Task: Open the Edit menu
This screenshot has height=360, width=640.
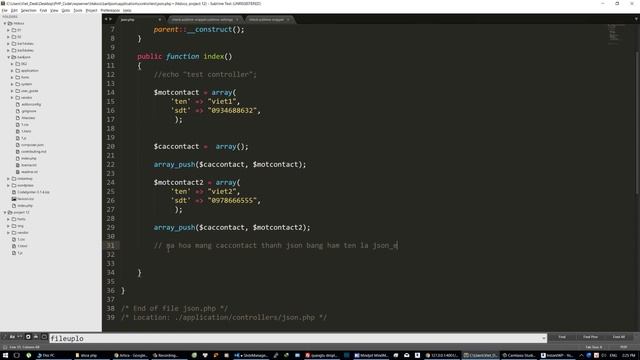Action: [14, 10]
